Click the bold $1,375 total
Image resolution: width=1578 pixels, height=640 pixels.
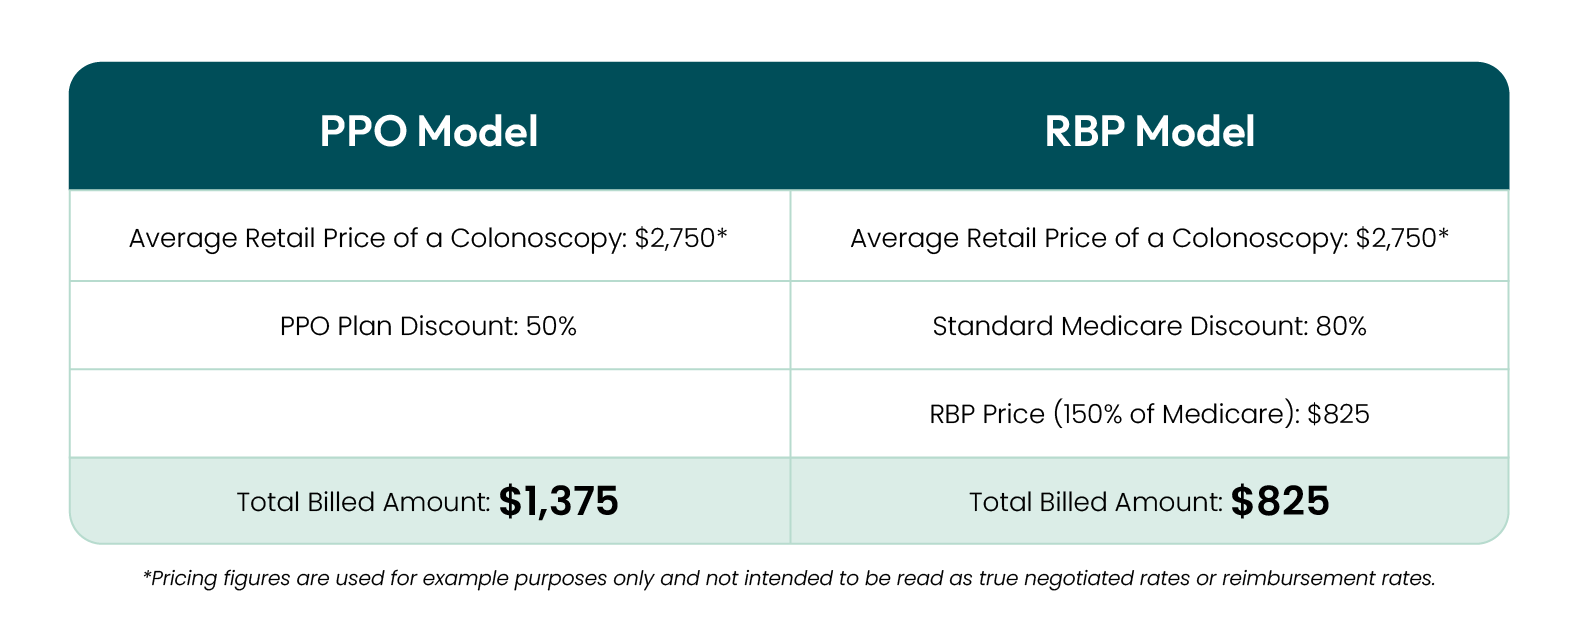click(x=559, y=501)
